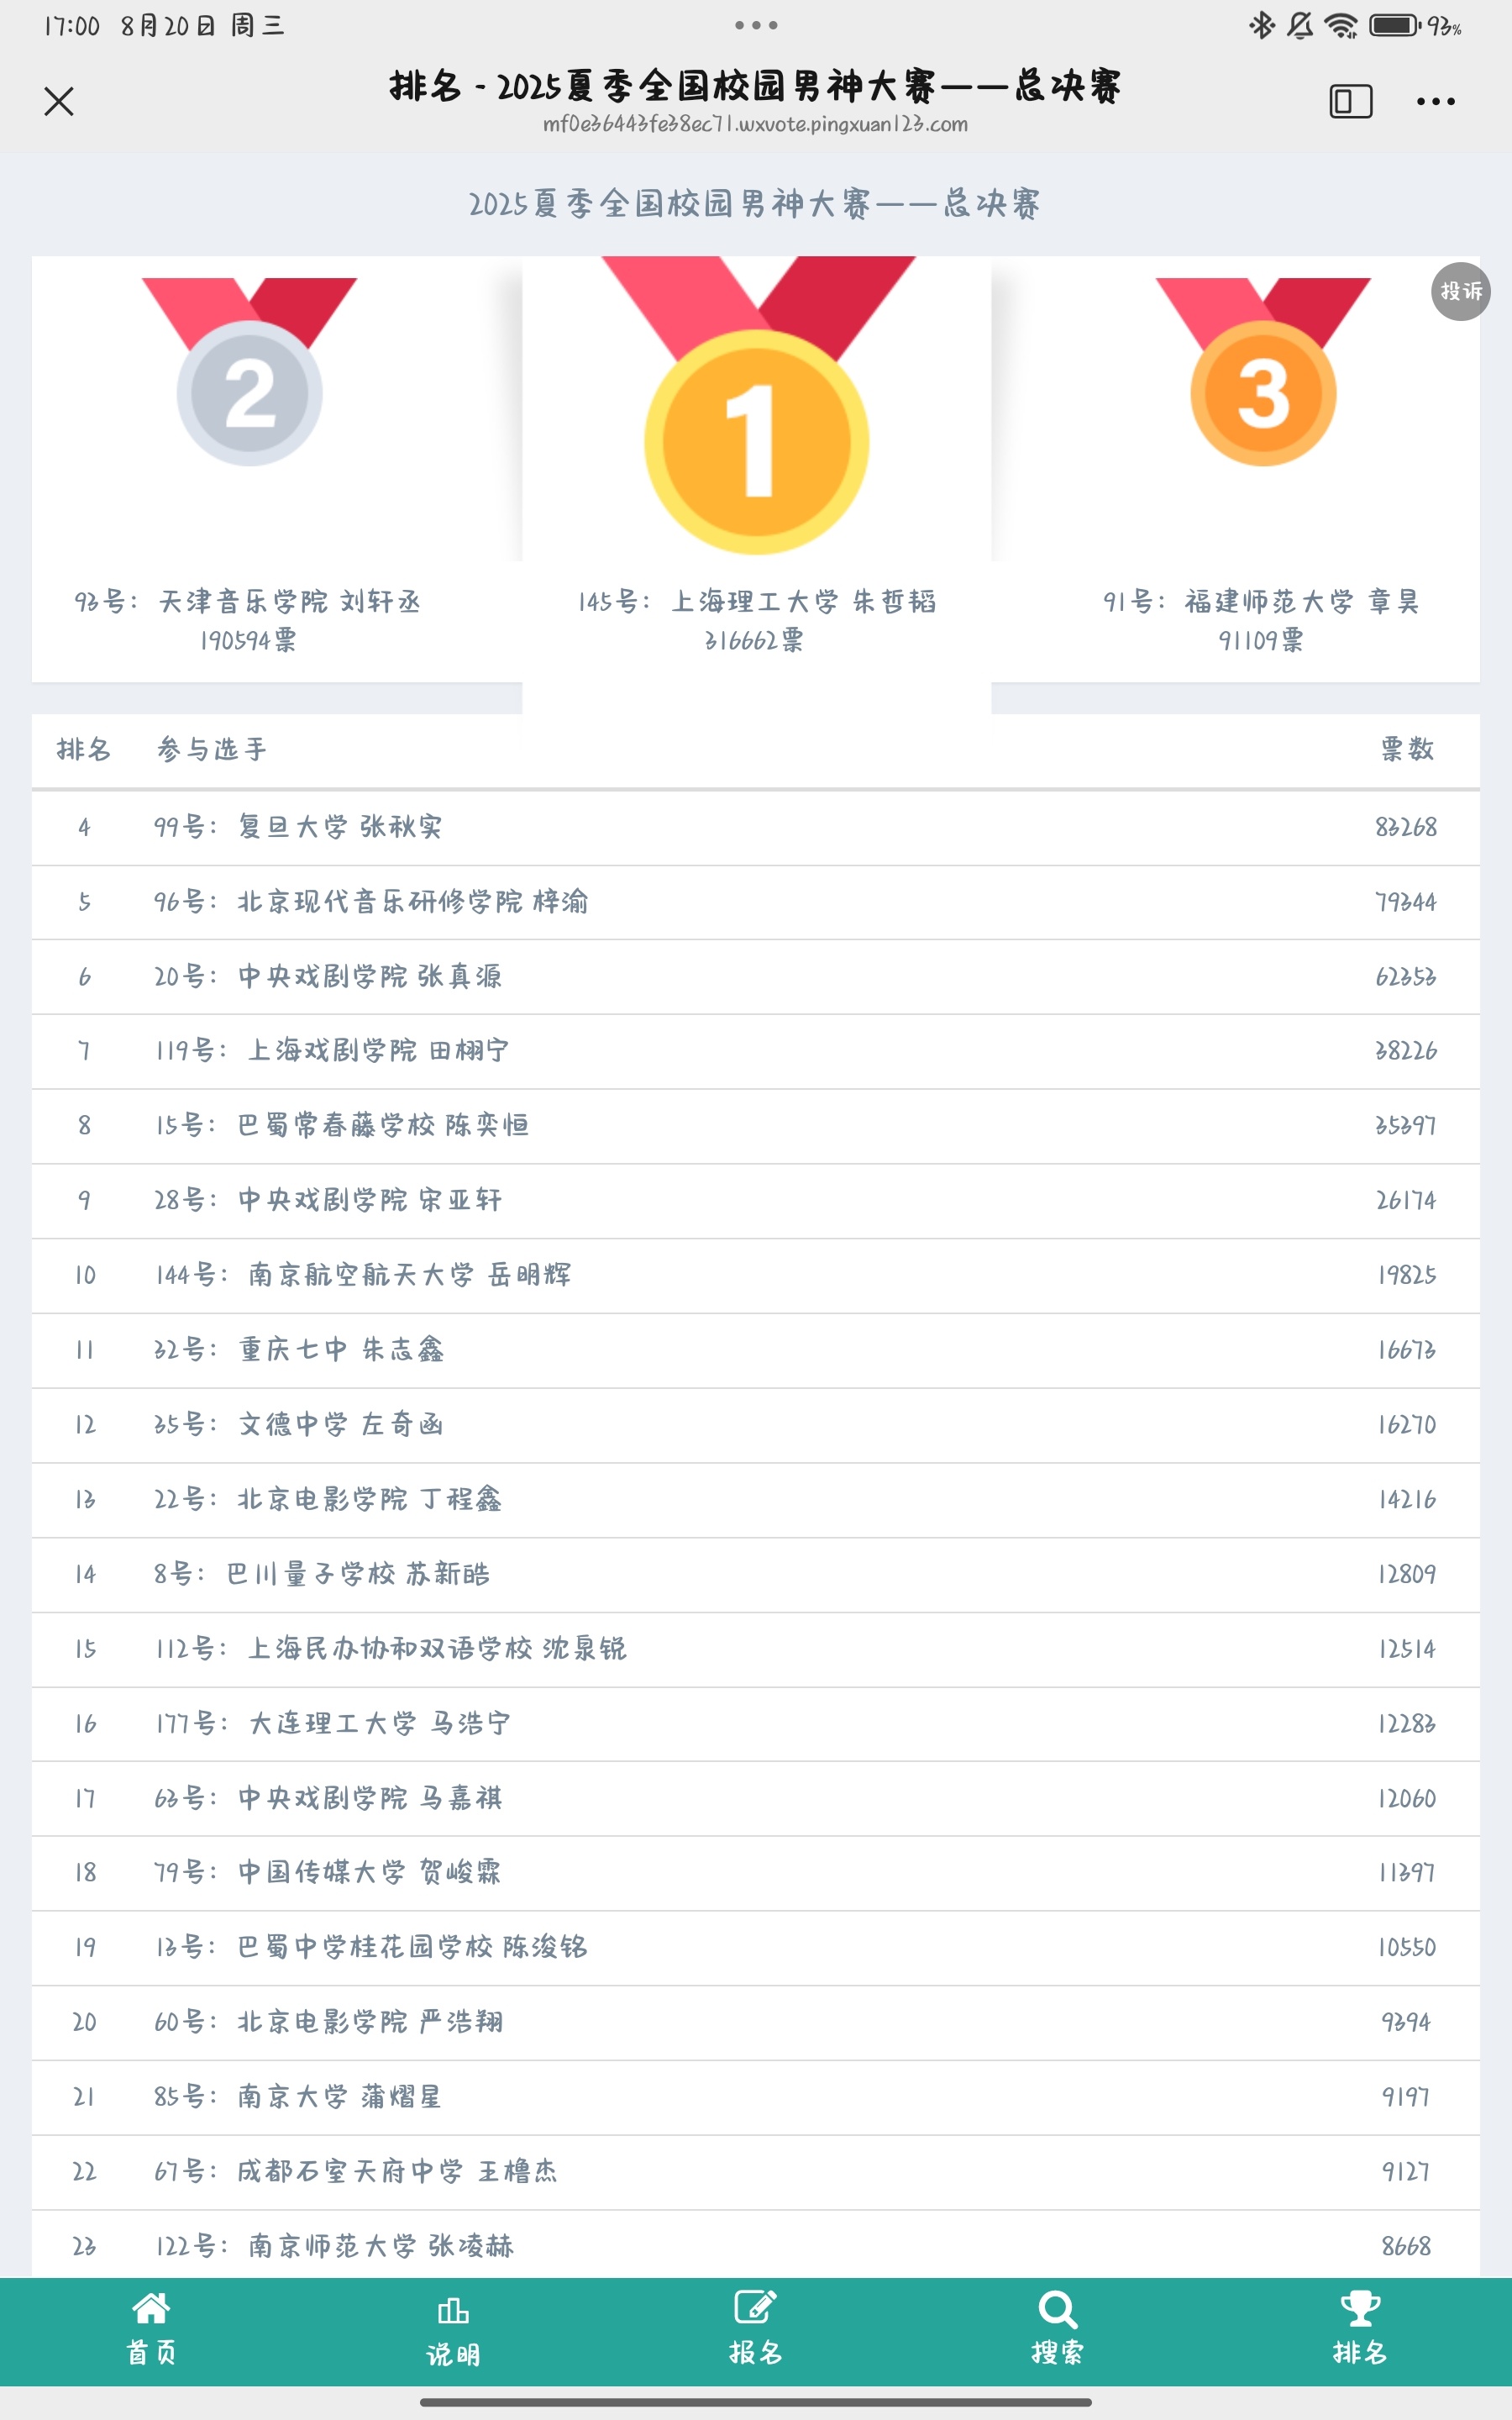This screenshot has width=1512, height=2420.
Task: Tap the page URL under the title
Action: point(755,124)
